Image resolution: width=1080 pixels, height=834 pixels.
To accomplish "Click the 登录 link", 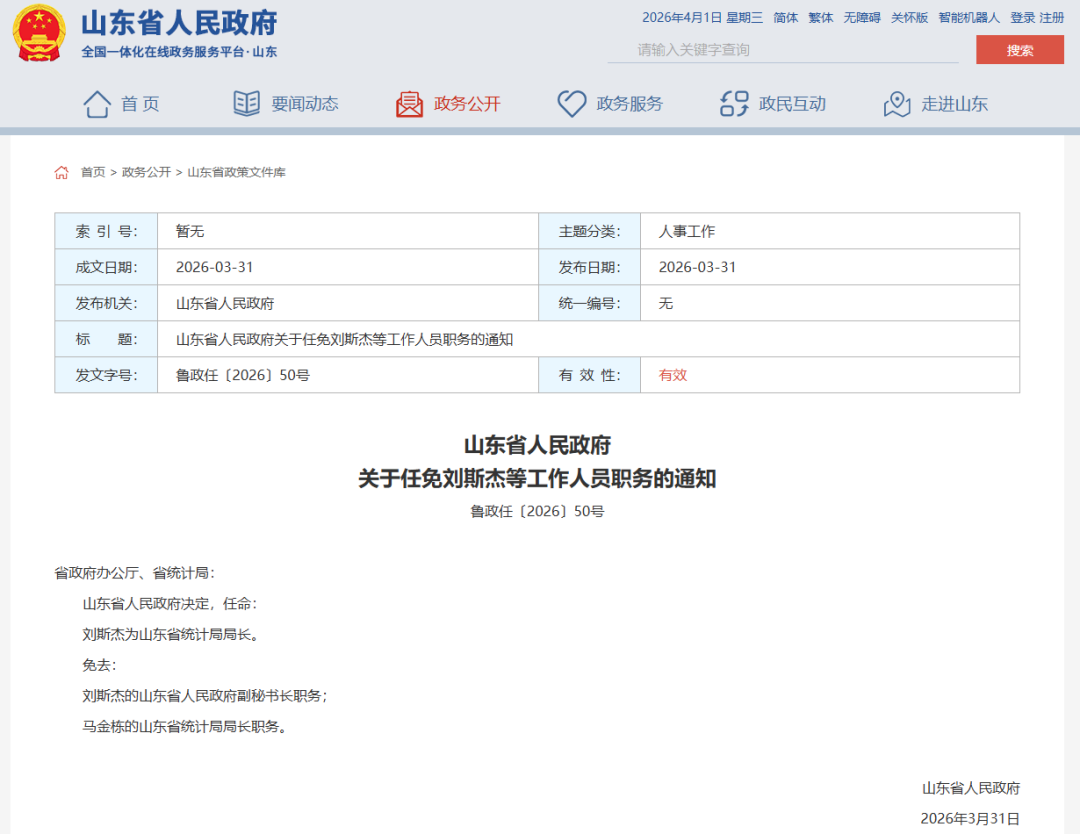I will 1022,18.
